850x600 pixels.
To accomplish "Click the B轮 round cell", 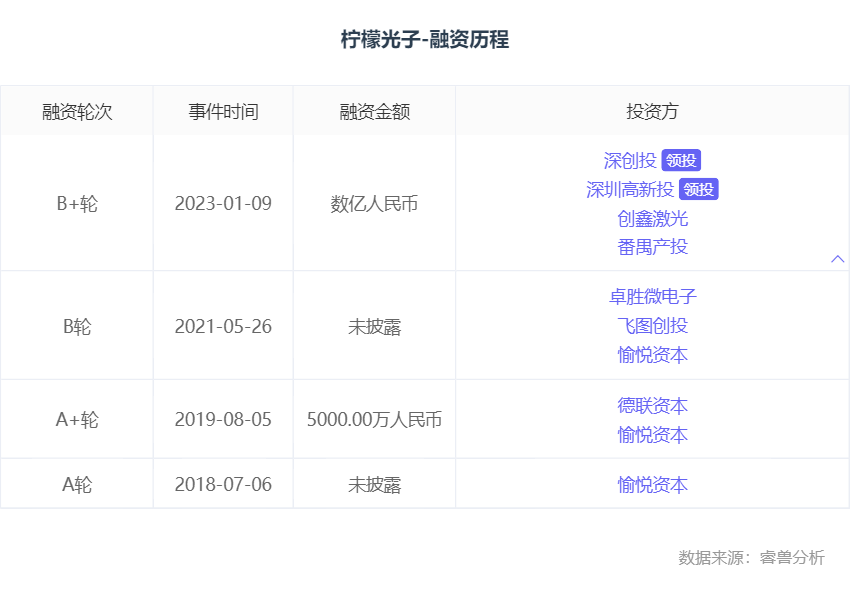I will [77, 327].
